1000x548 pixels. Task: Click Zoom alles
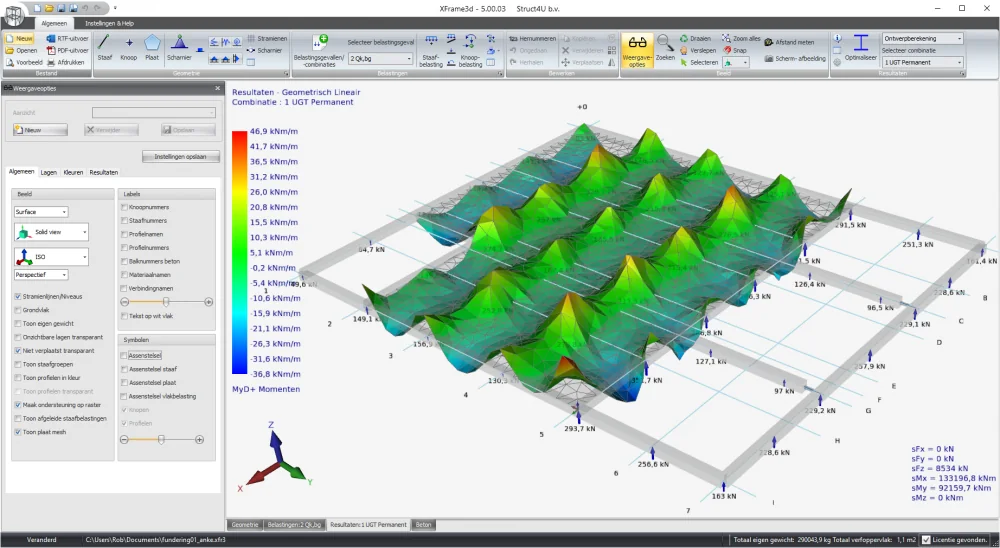741,39
